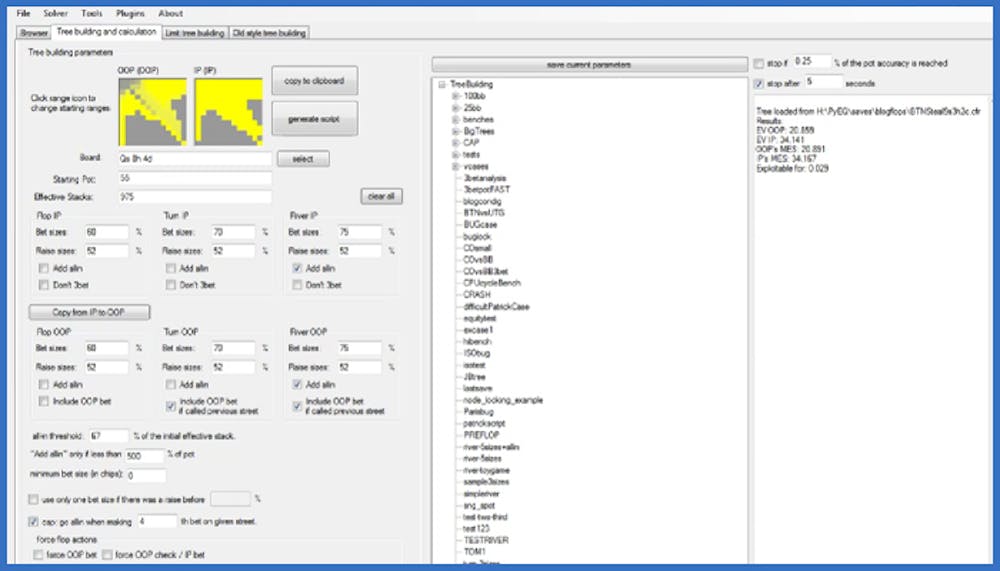Click the select board button
The image size is (1000, 571).
tap(303, 159)
